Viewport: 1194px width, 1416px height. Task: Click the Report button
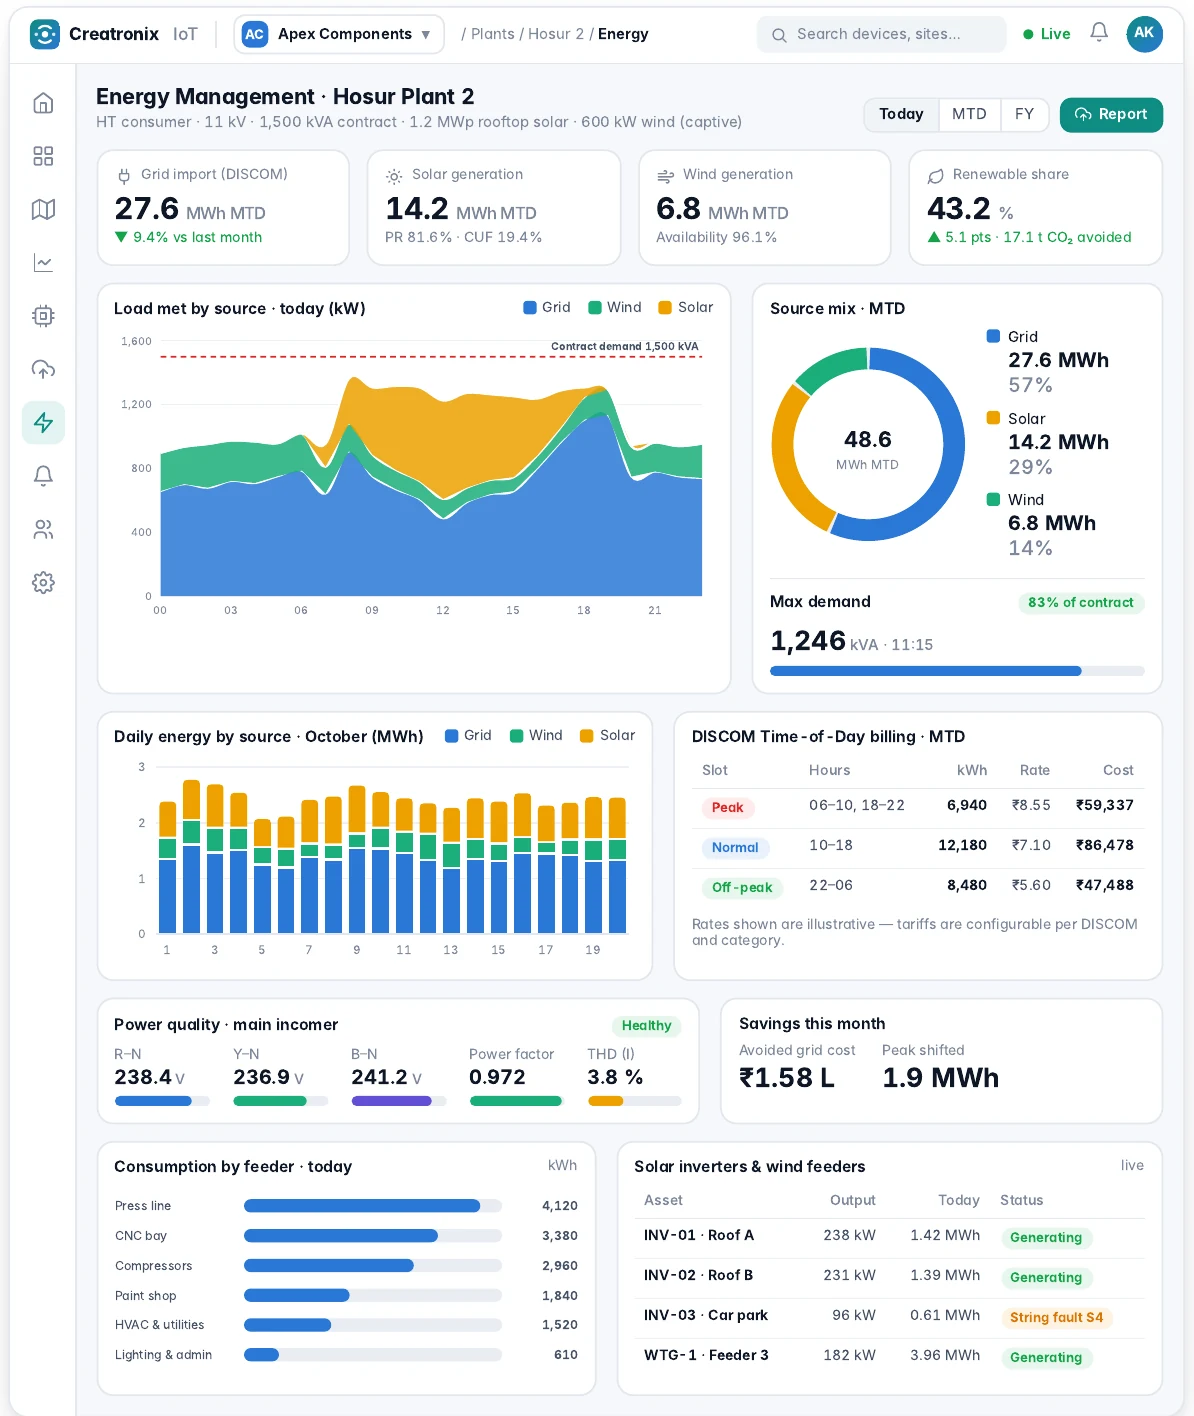(1111, 115)
